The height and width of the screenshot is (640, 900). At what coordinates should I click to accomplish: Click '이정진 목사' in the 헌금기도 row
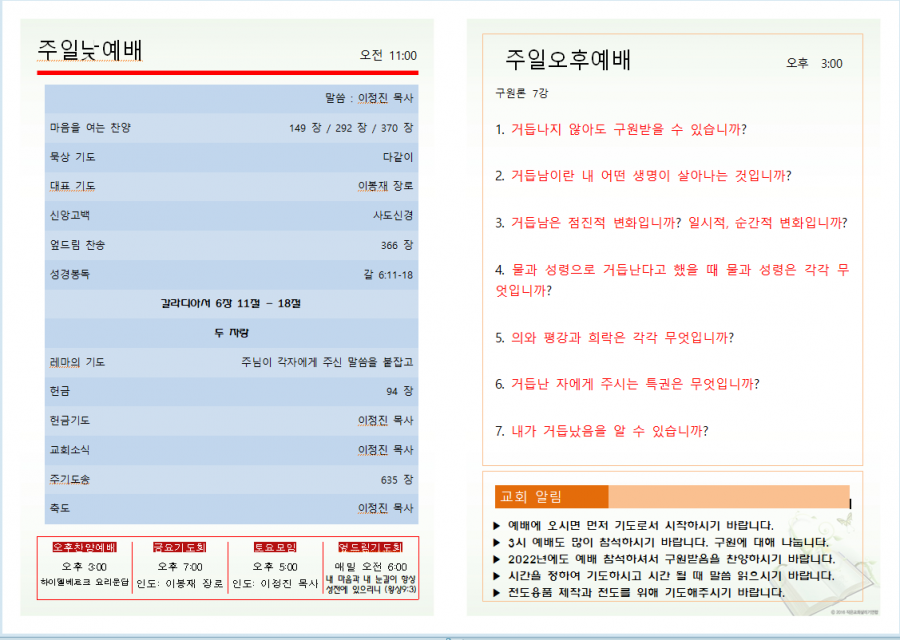385,420
